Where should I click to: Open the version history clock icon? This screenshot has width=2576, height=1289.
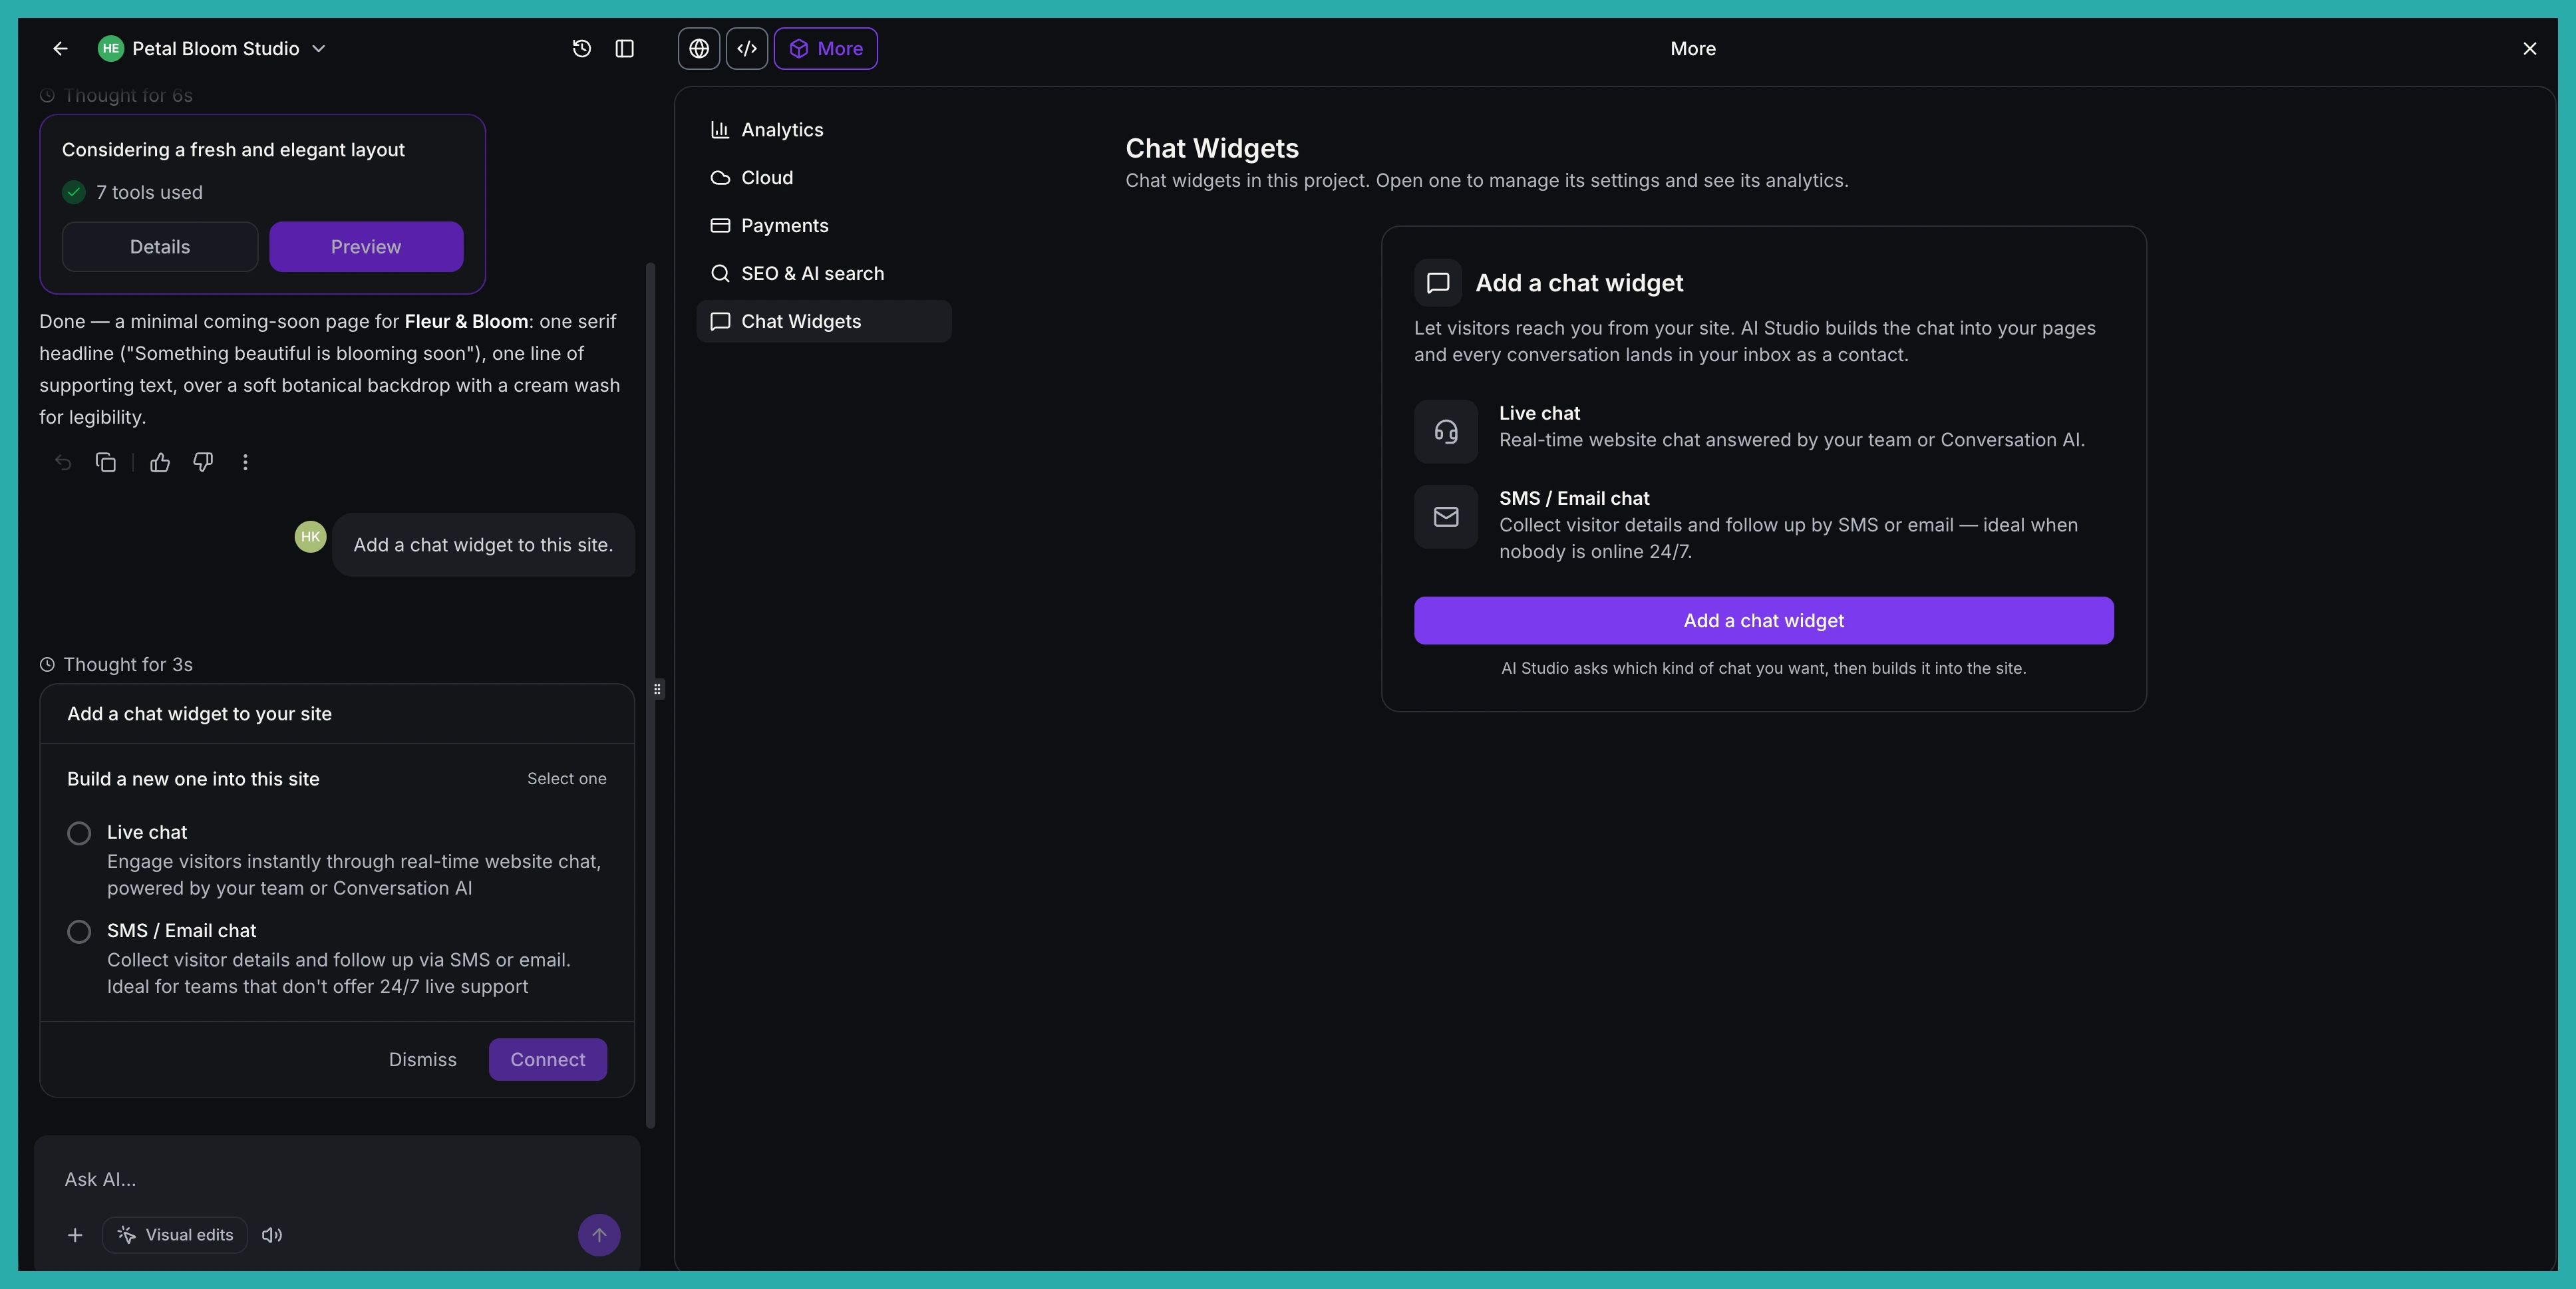click(x=581, y=48)
